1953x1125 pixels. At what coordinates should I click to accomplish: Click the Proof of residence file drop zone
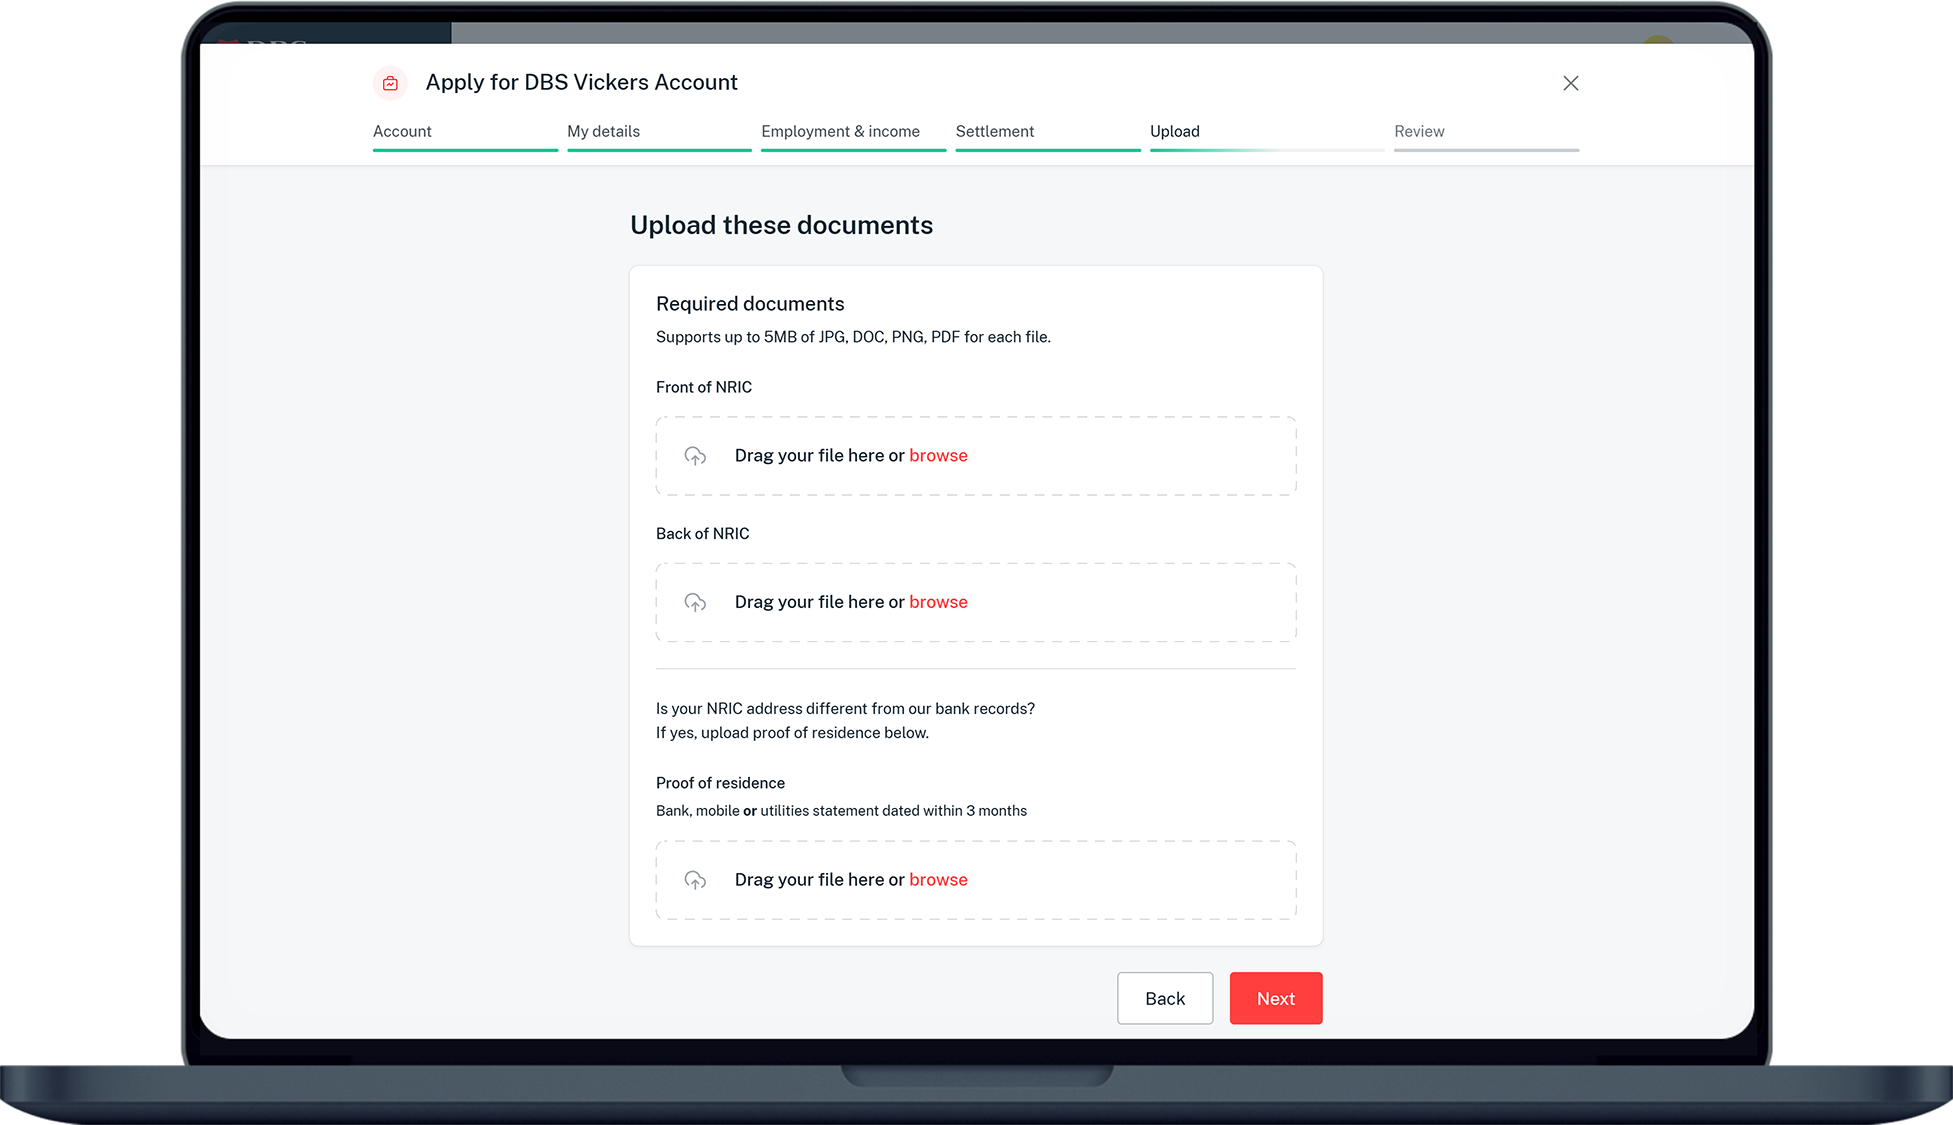click(976, 880)
